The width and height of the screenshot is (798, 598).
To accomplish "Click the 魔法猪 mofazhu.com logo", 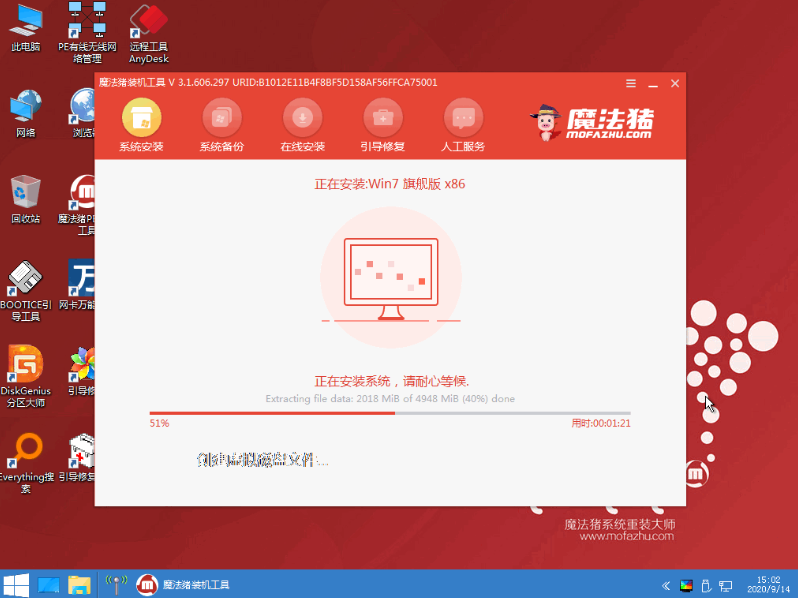I will 592,122.
